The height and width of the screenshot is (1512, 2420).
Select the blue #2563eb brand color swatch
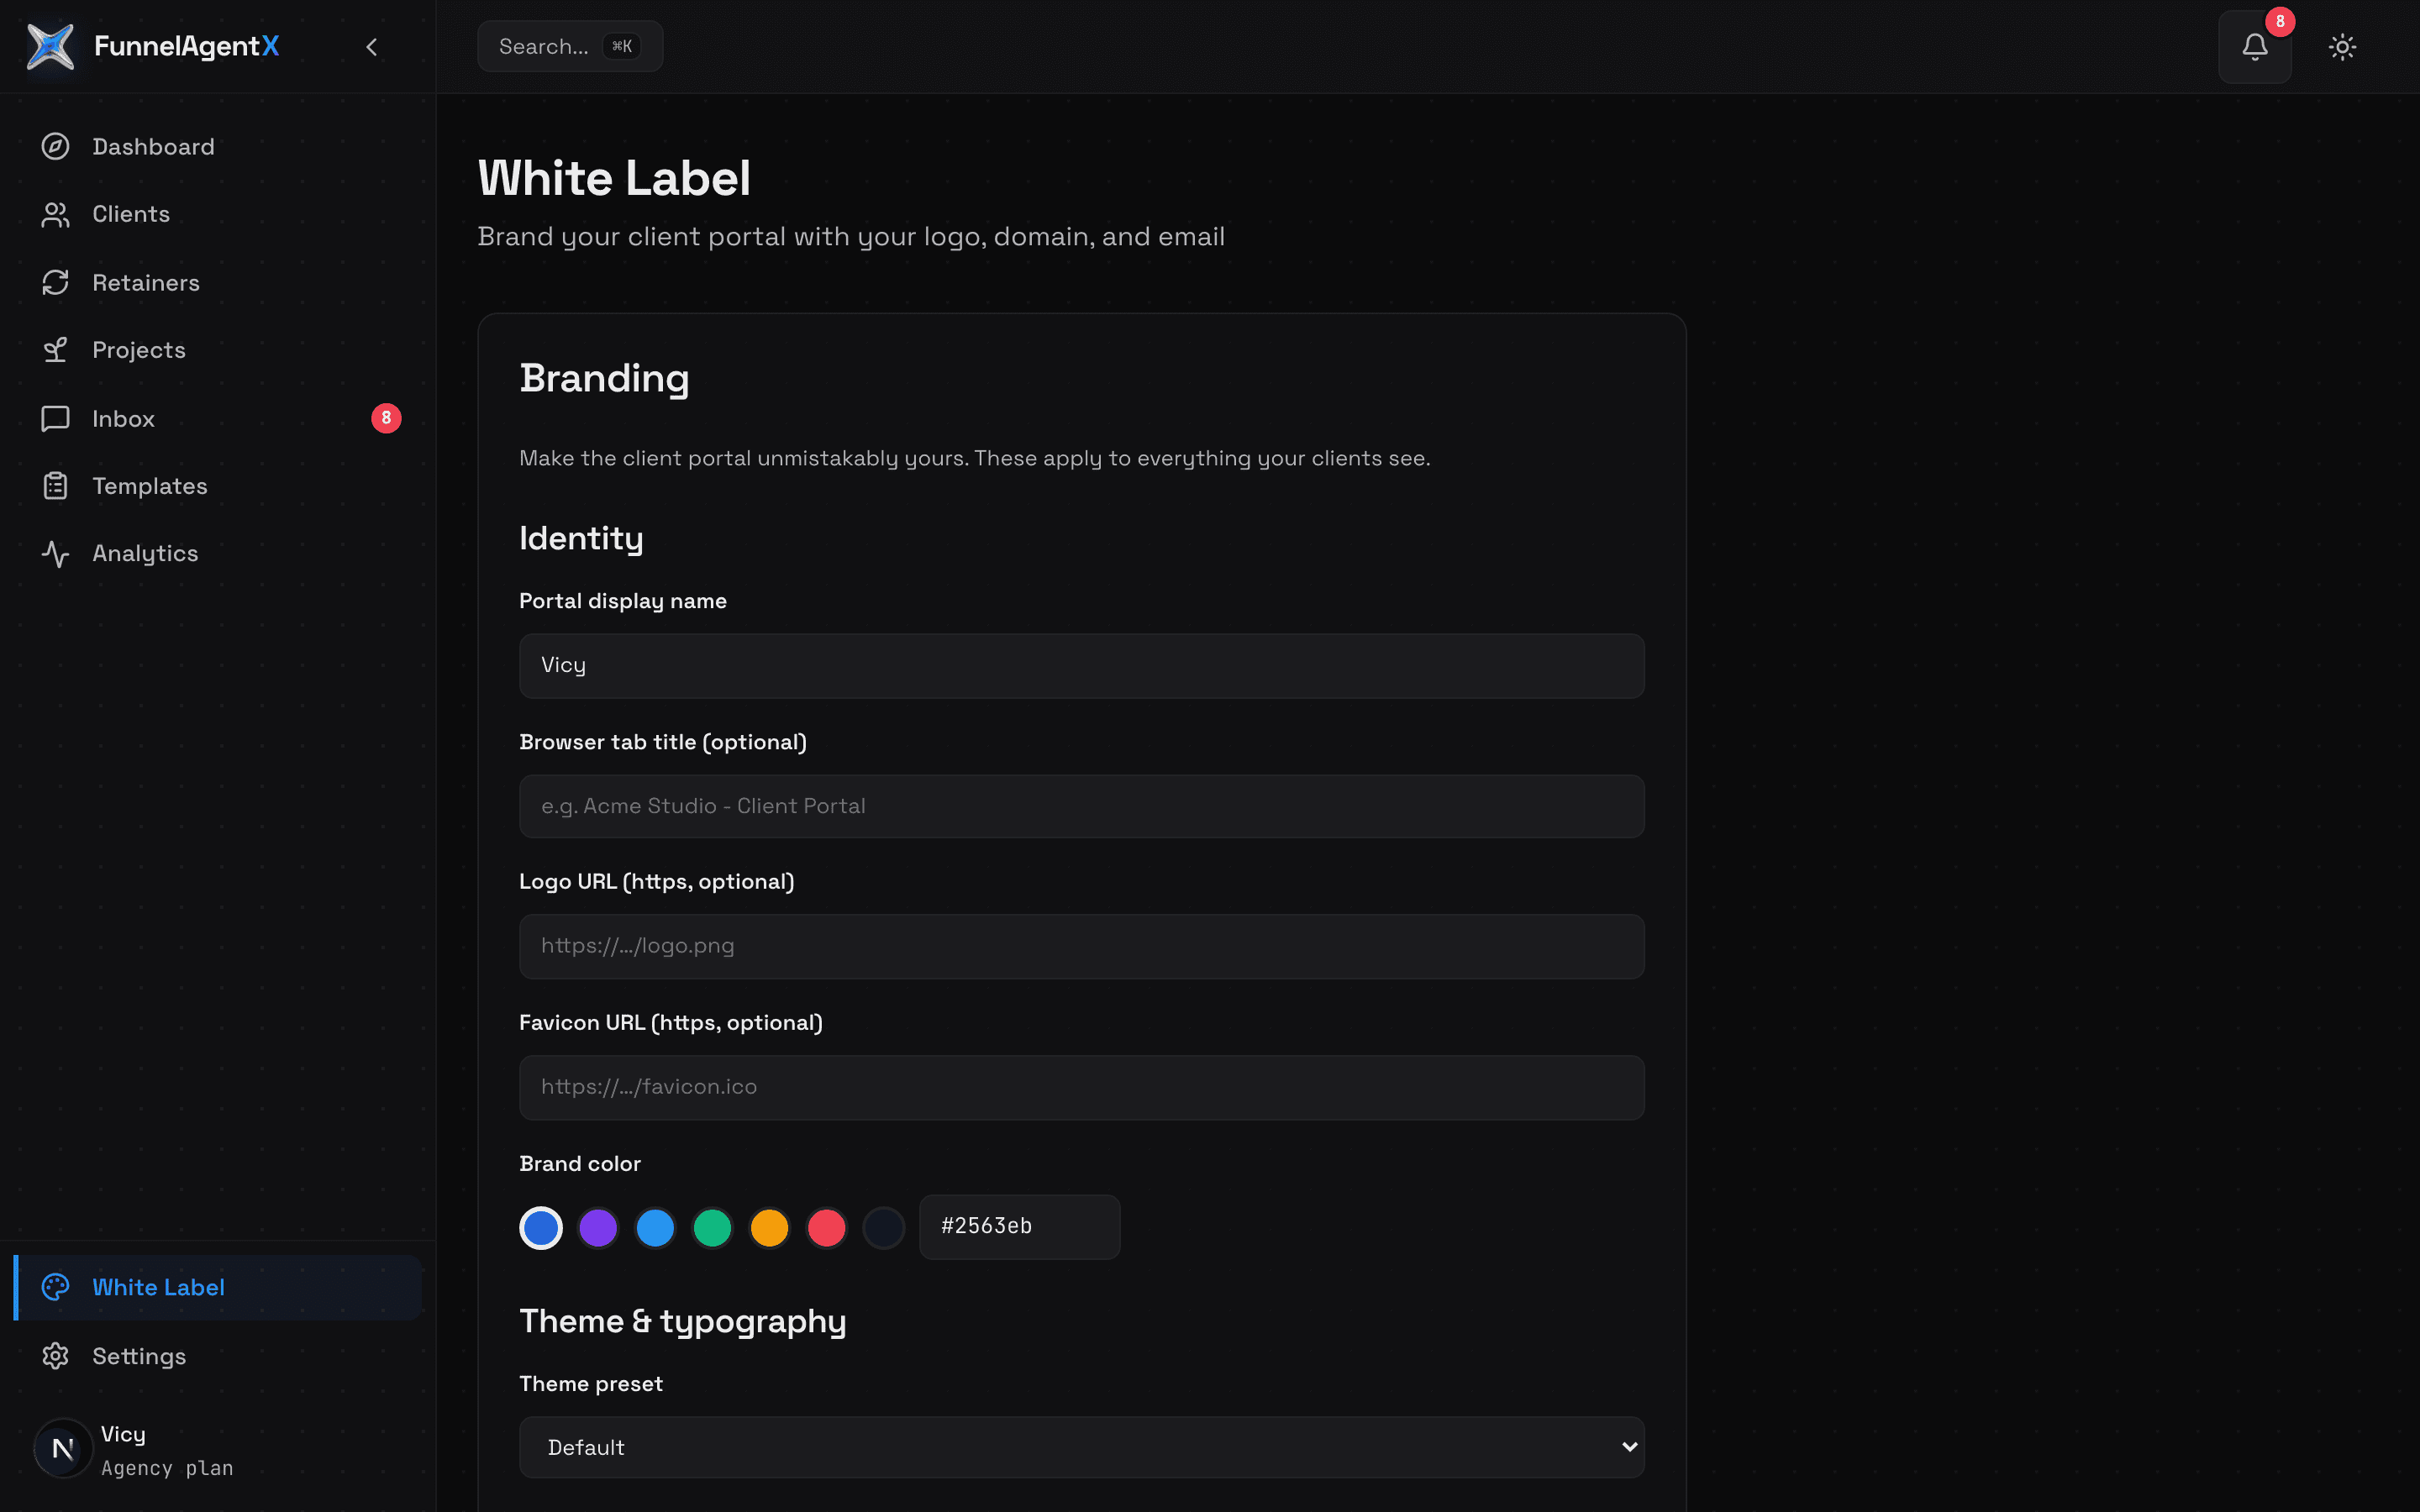click(541, 1227)
